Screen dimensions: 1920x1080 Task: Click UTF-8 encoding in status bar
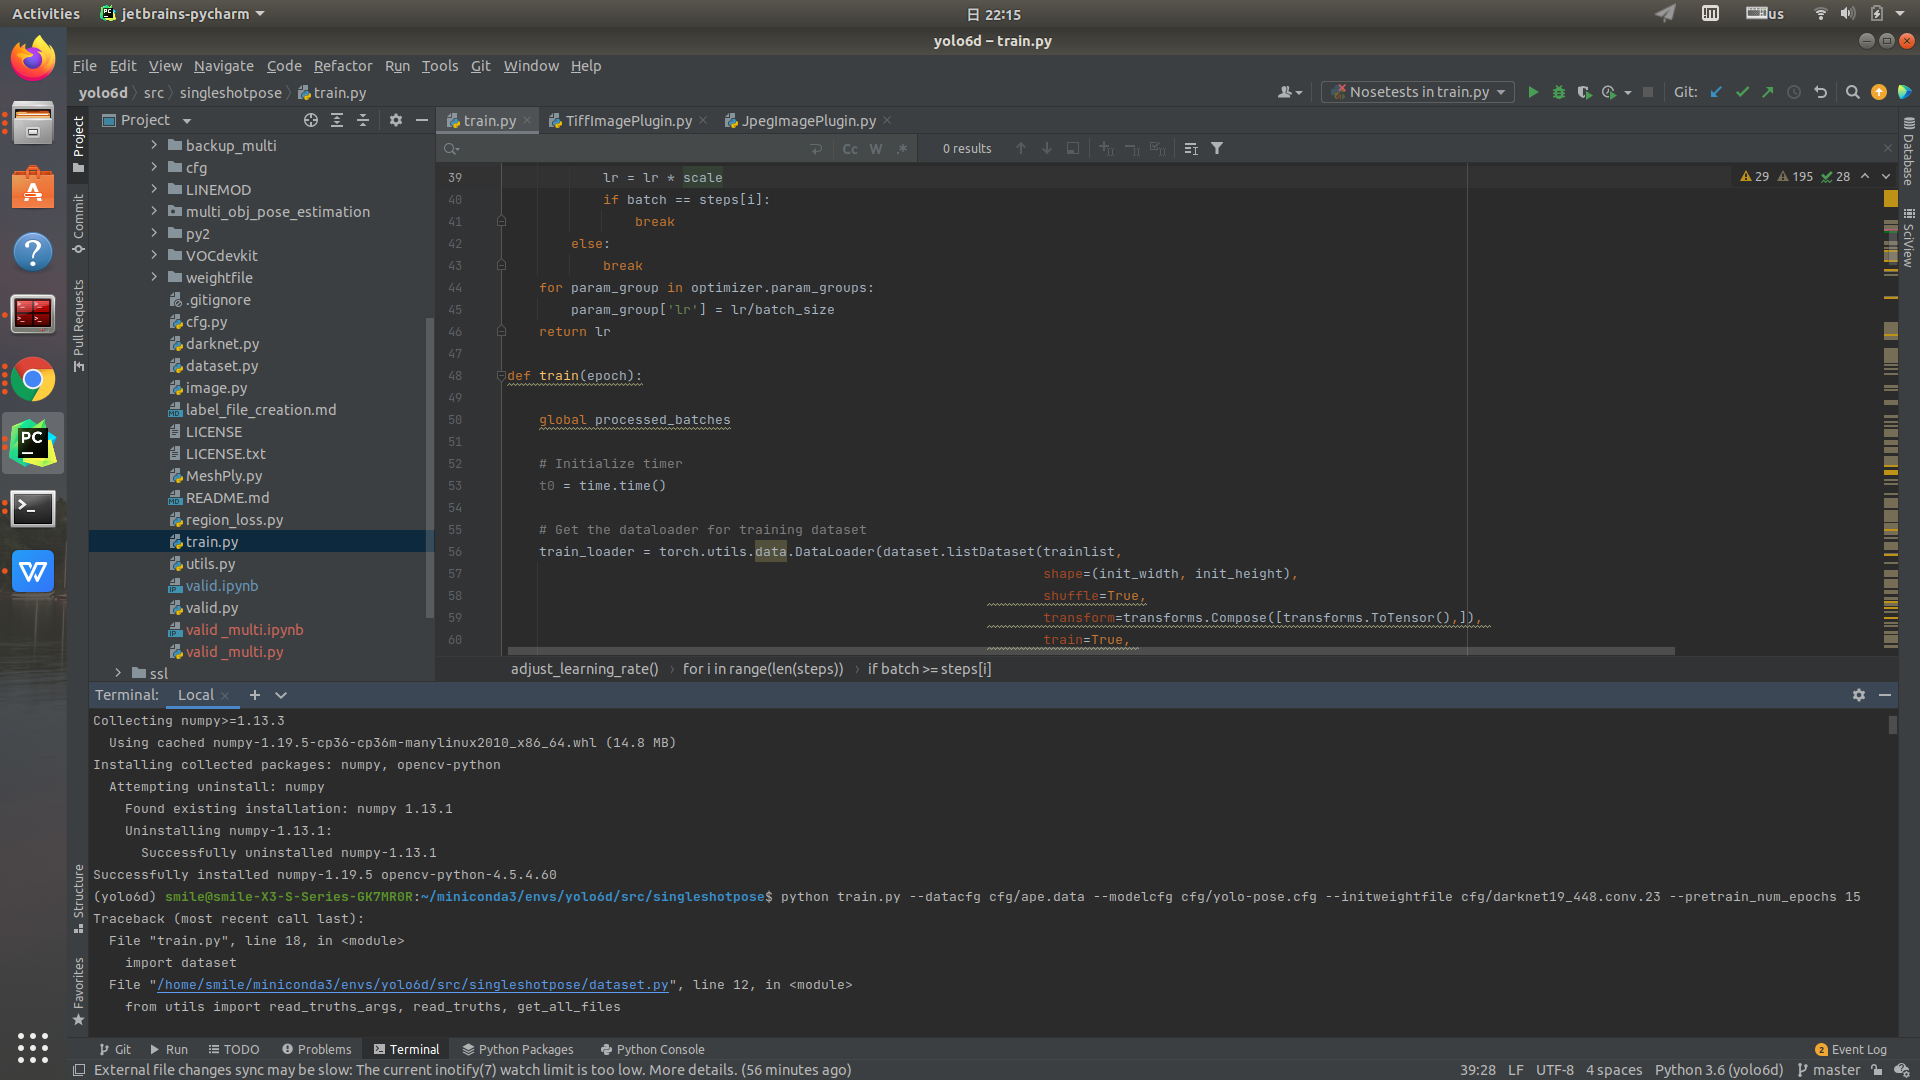1554,1070
